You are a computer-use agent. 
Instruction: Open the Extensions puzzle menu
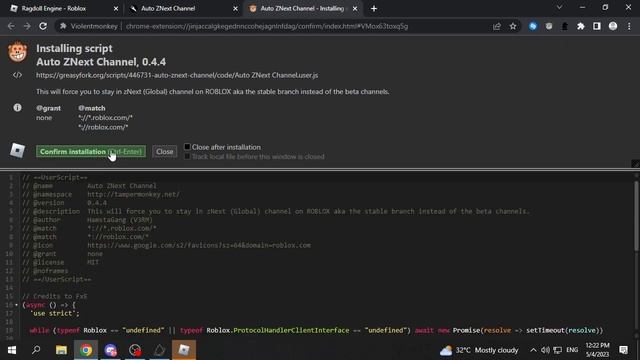pyautogui.click(x=581, y=26)
